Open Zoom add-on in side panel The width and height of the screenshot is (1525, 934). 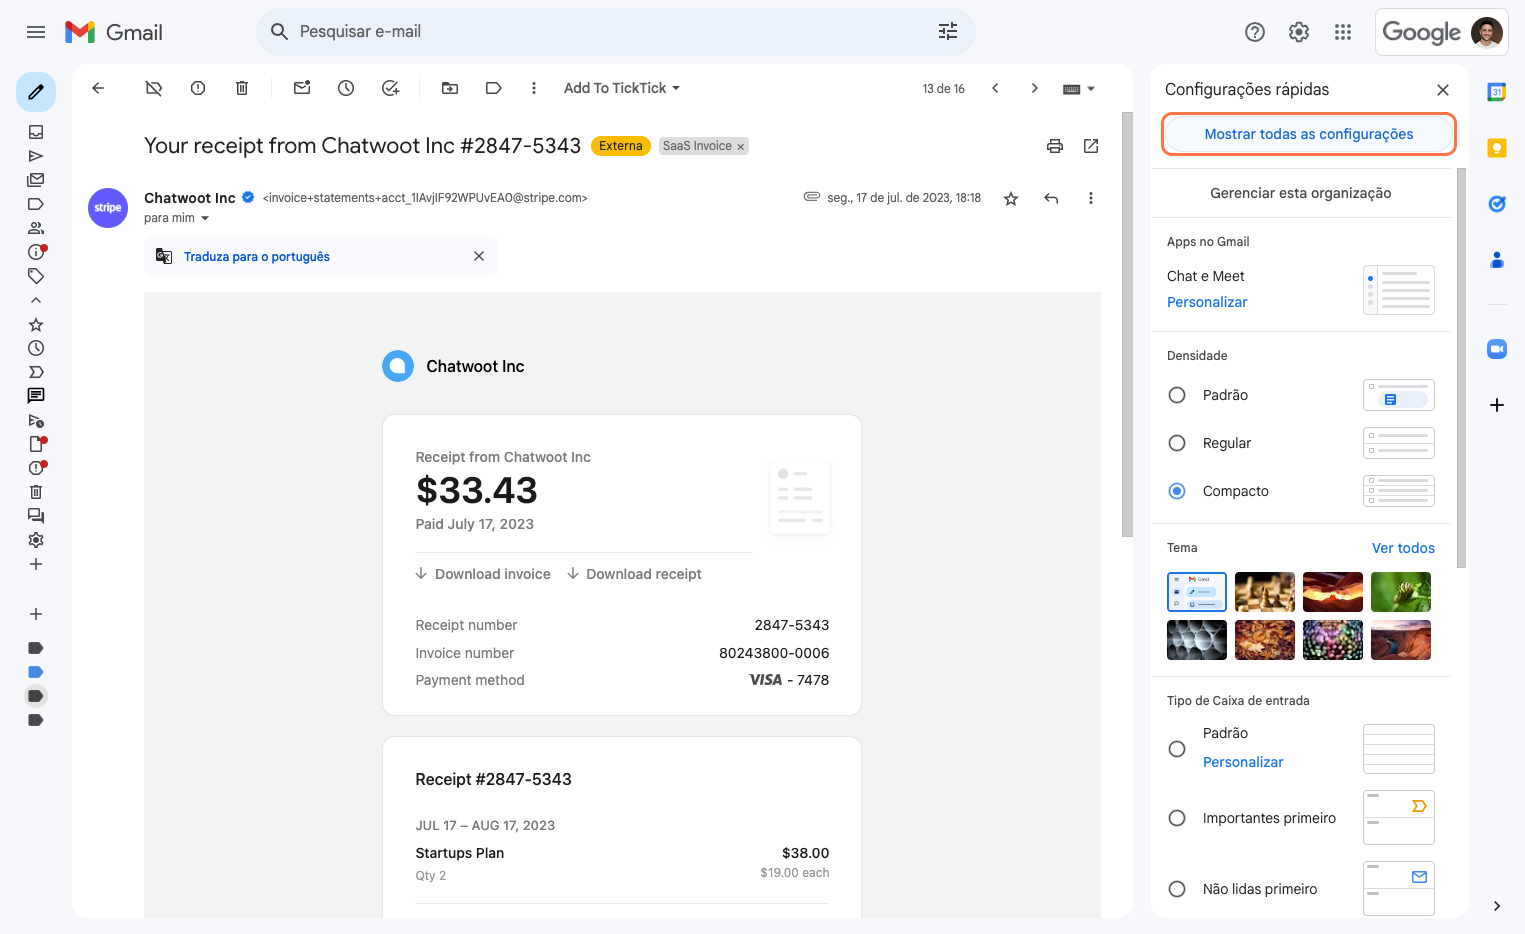1497,349
